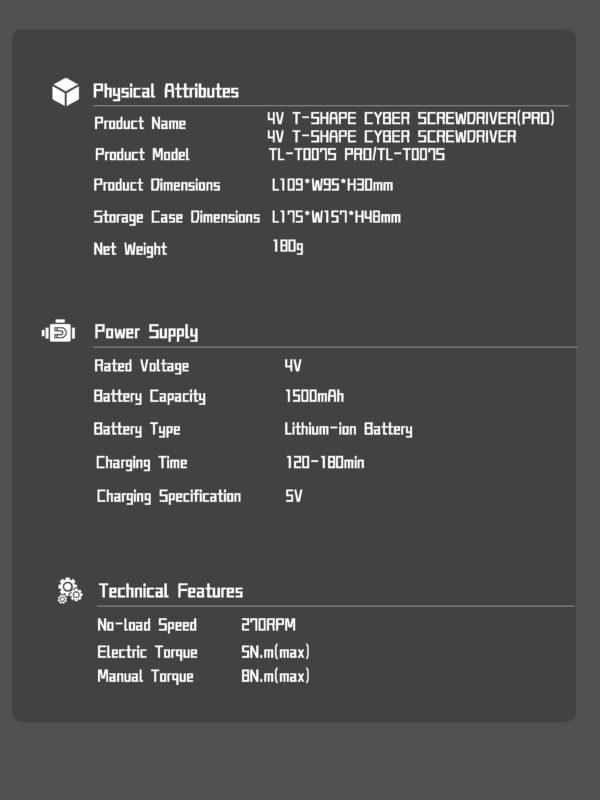Image resolution: width=600 pixels, height=800 pixels.
Task: Click the Product Dimensions value L109*W95*H30mm
Action: tap(333, 186)
